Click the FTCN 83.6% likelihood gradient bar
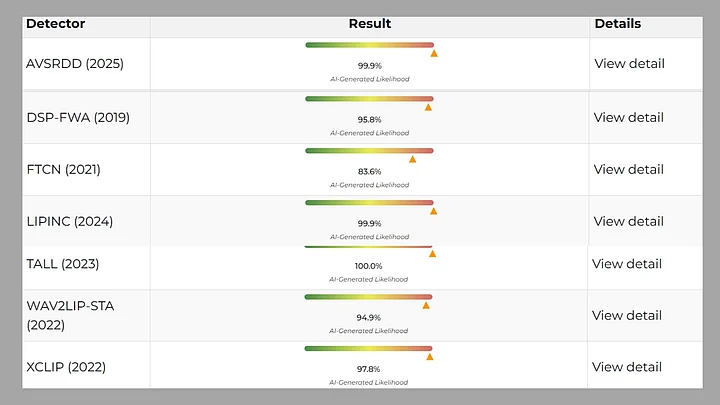The image size is (720, 405). (369, 150)
